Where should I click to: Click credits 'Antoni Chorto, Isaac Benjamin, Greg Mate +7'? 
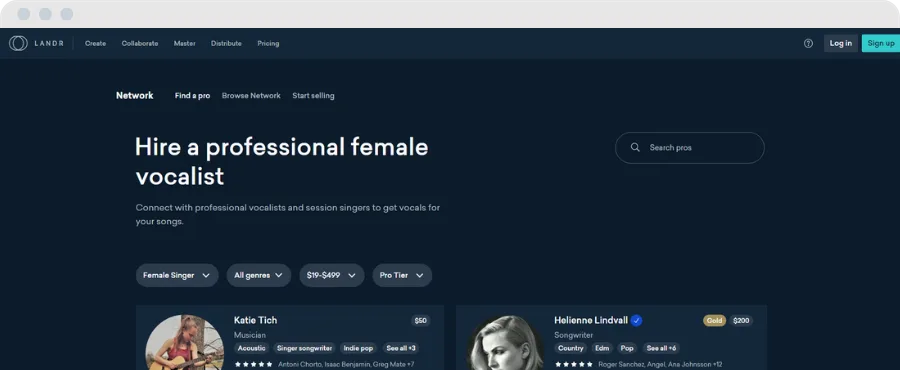click(346, 364)
